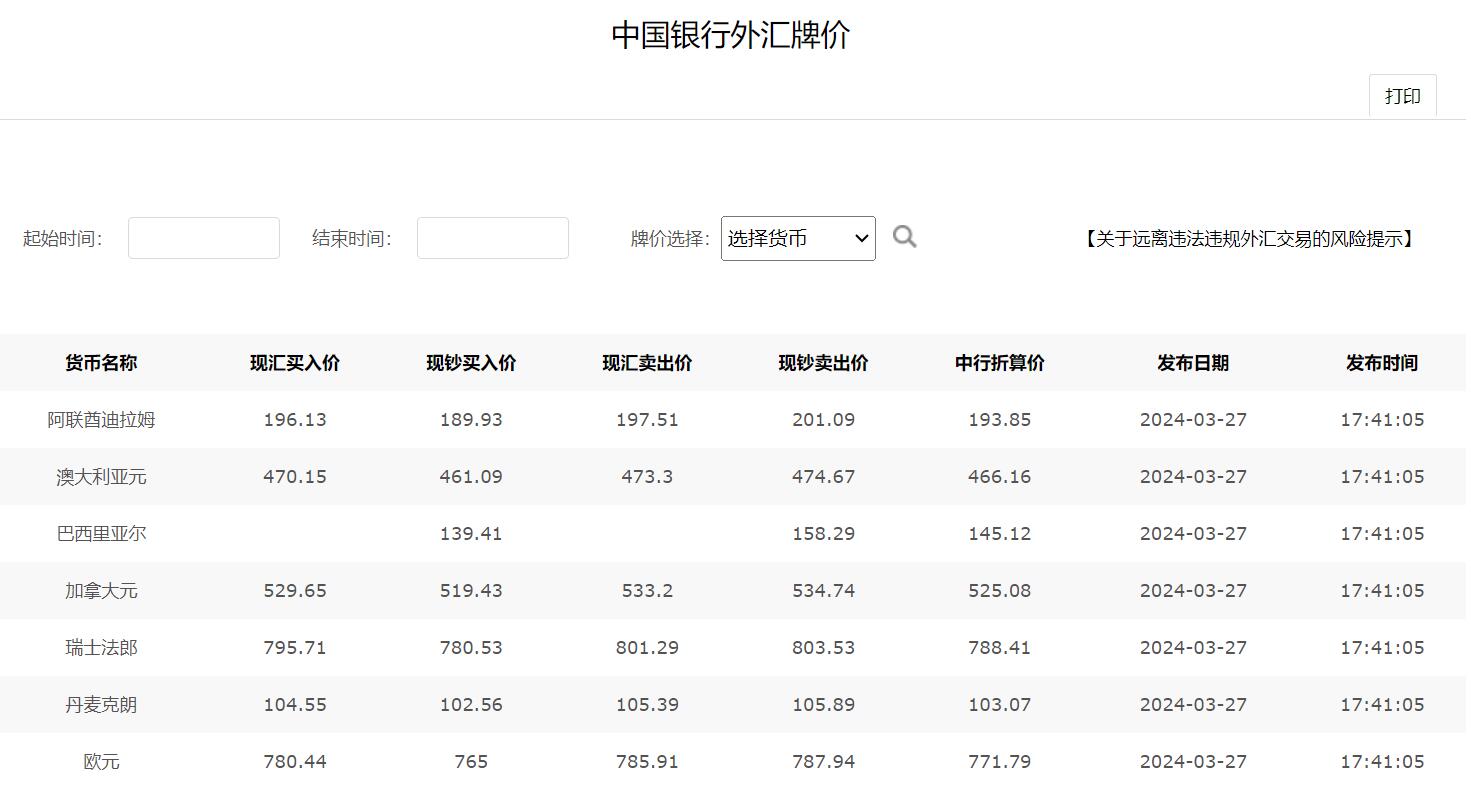
Task: Click the value 765 in the 欧元 row
Action: [471, 762]
